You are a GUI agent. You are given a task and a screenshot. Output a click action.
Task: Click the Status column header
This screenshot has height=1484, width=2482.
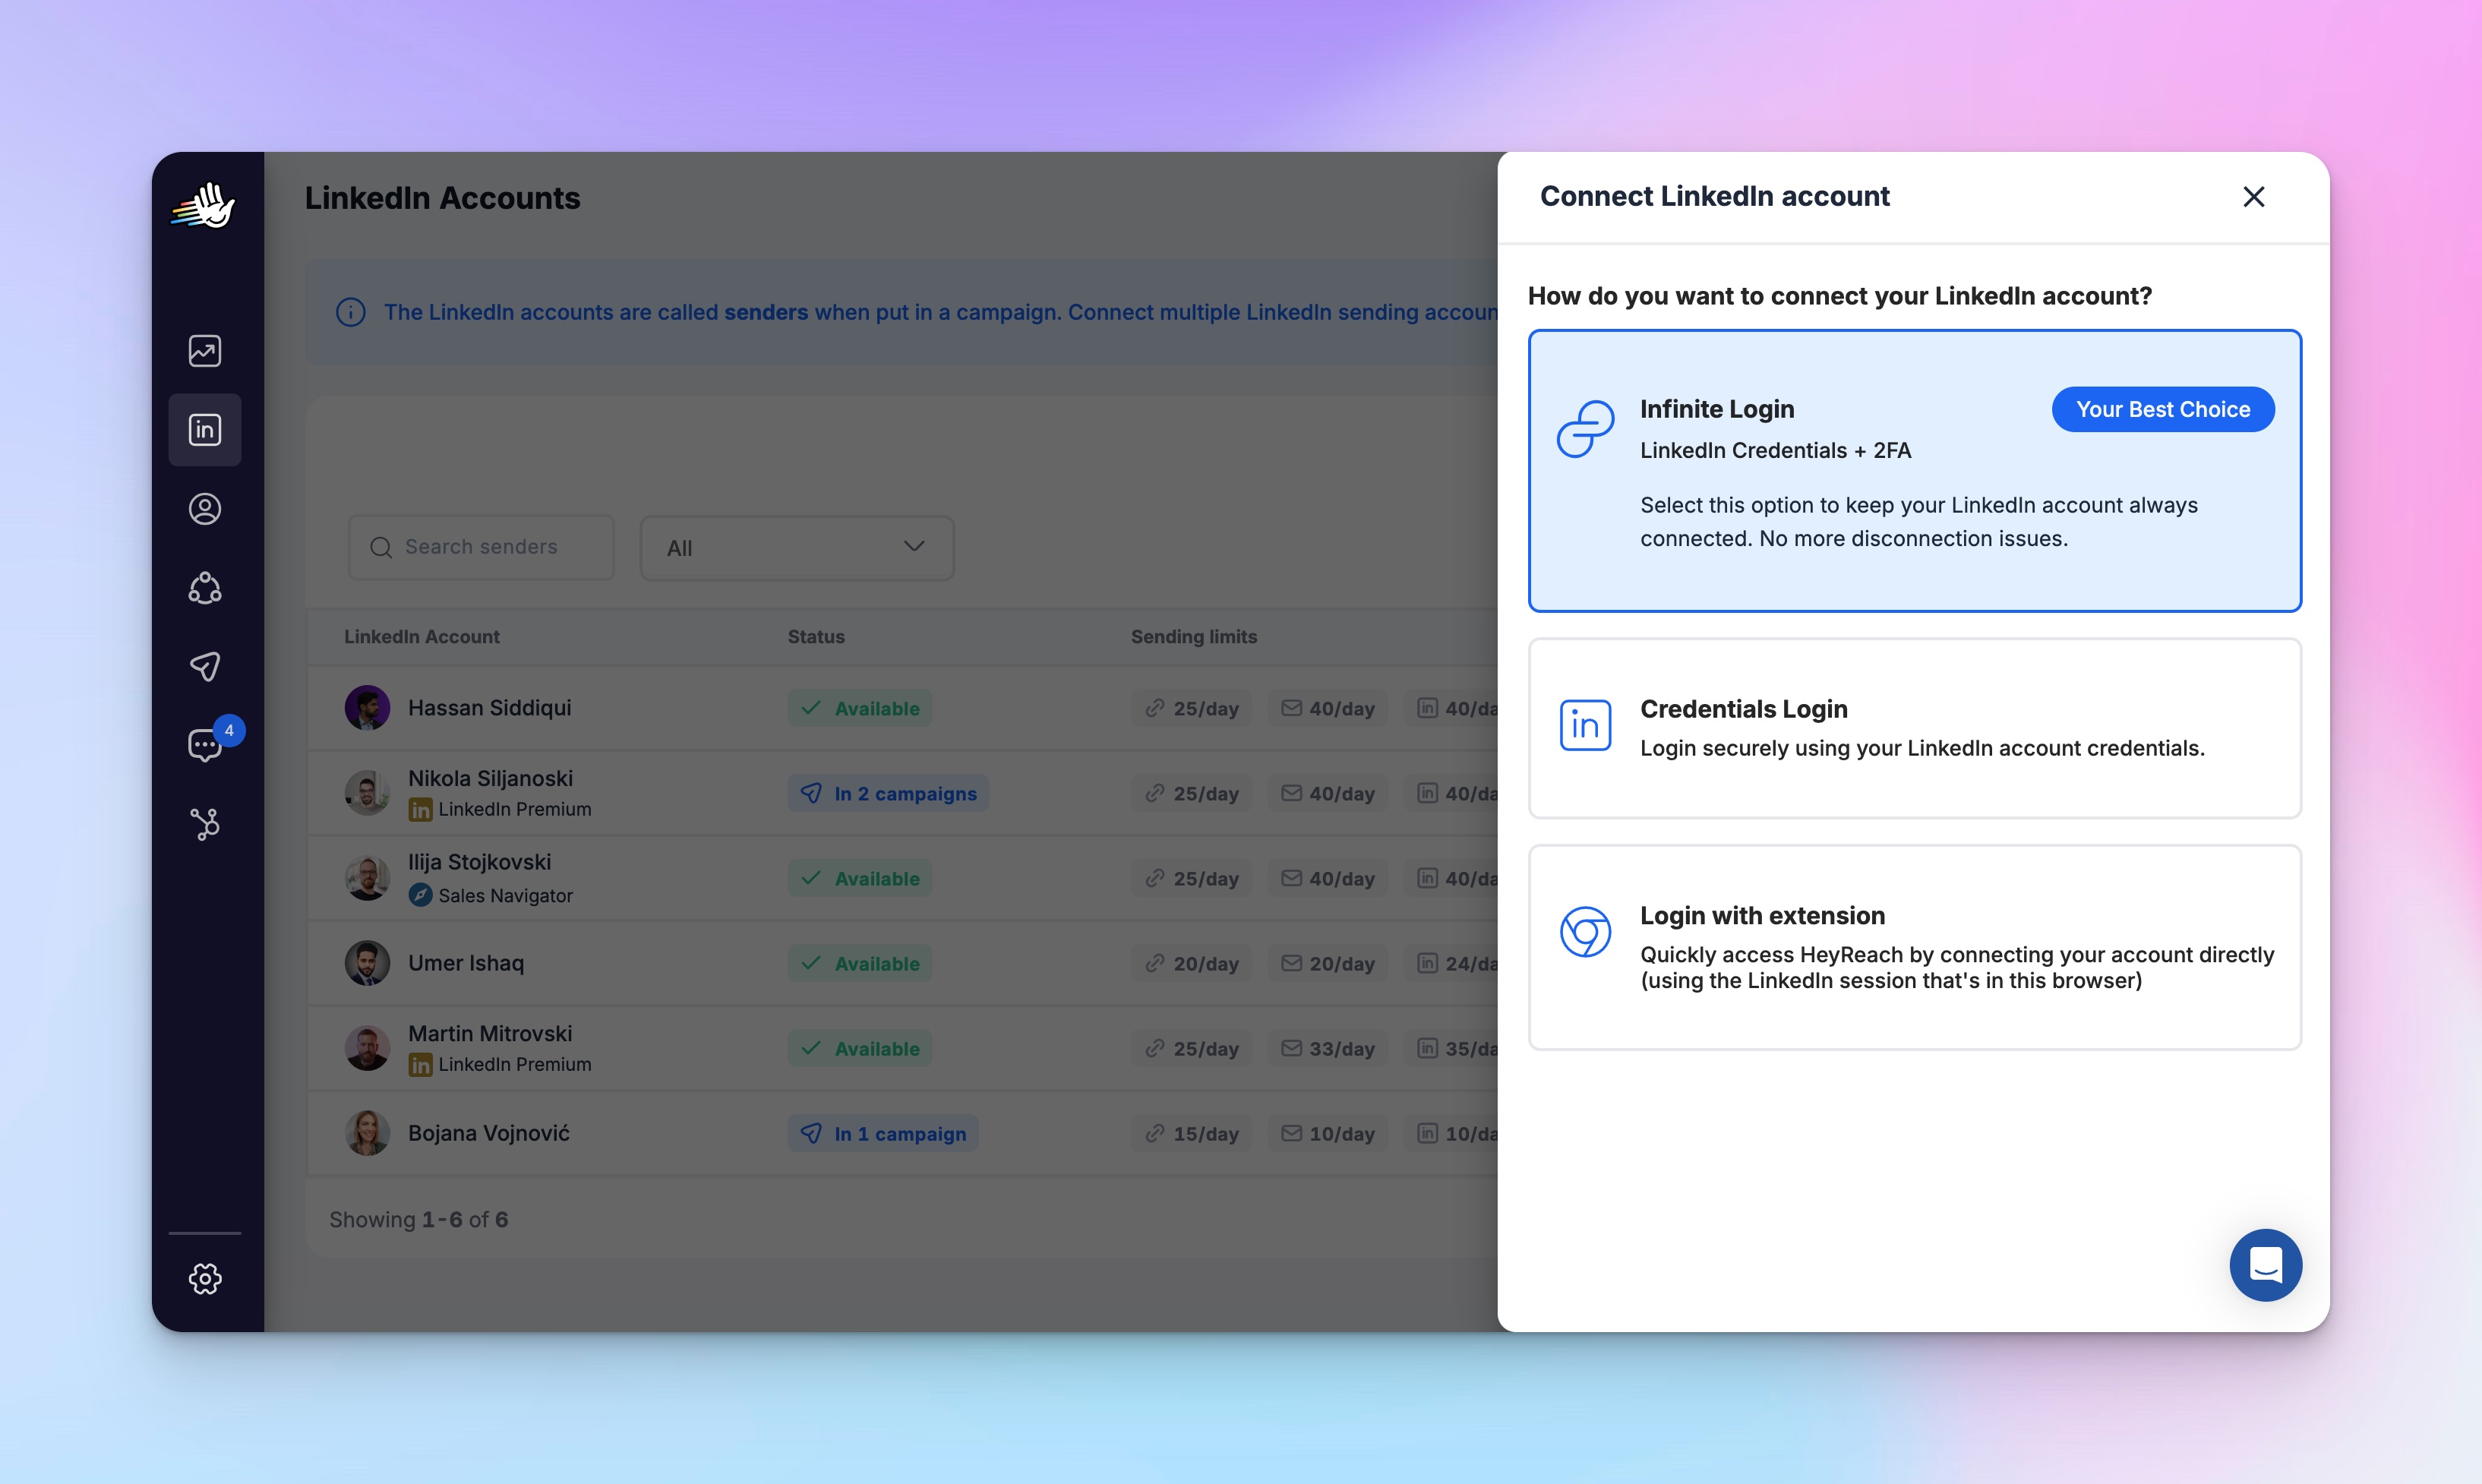pyautogui.click(x=816, y=637)
